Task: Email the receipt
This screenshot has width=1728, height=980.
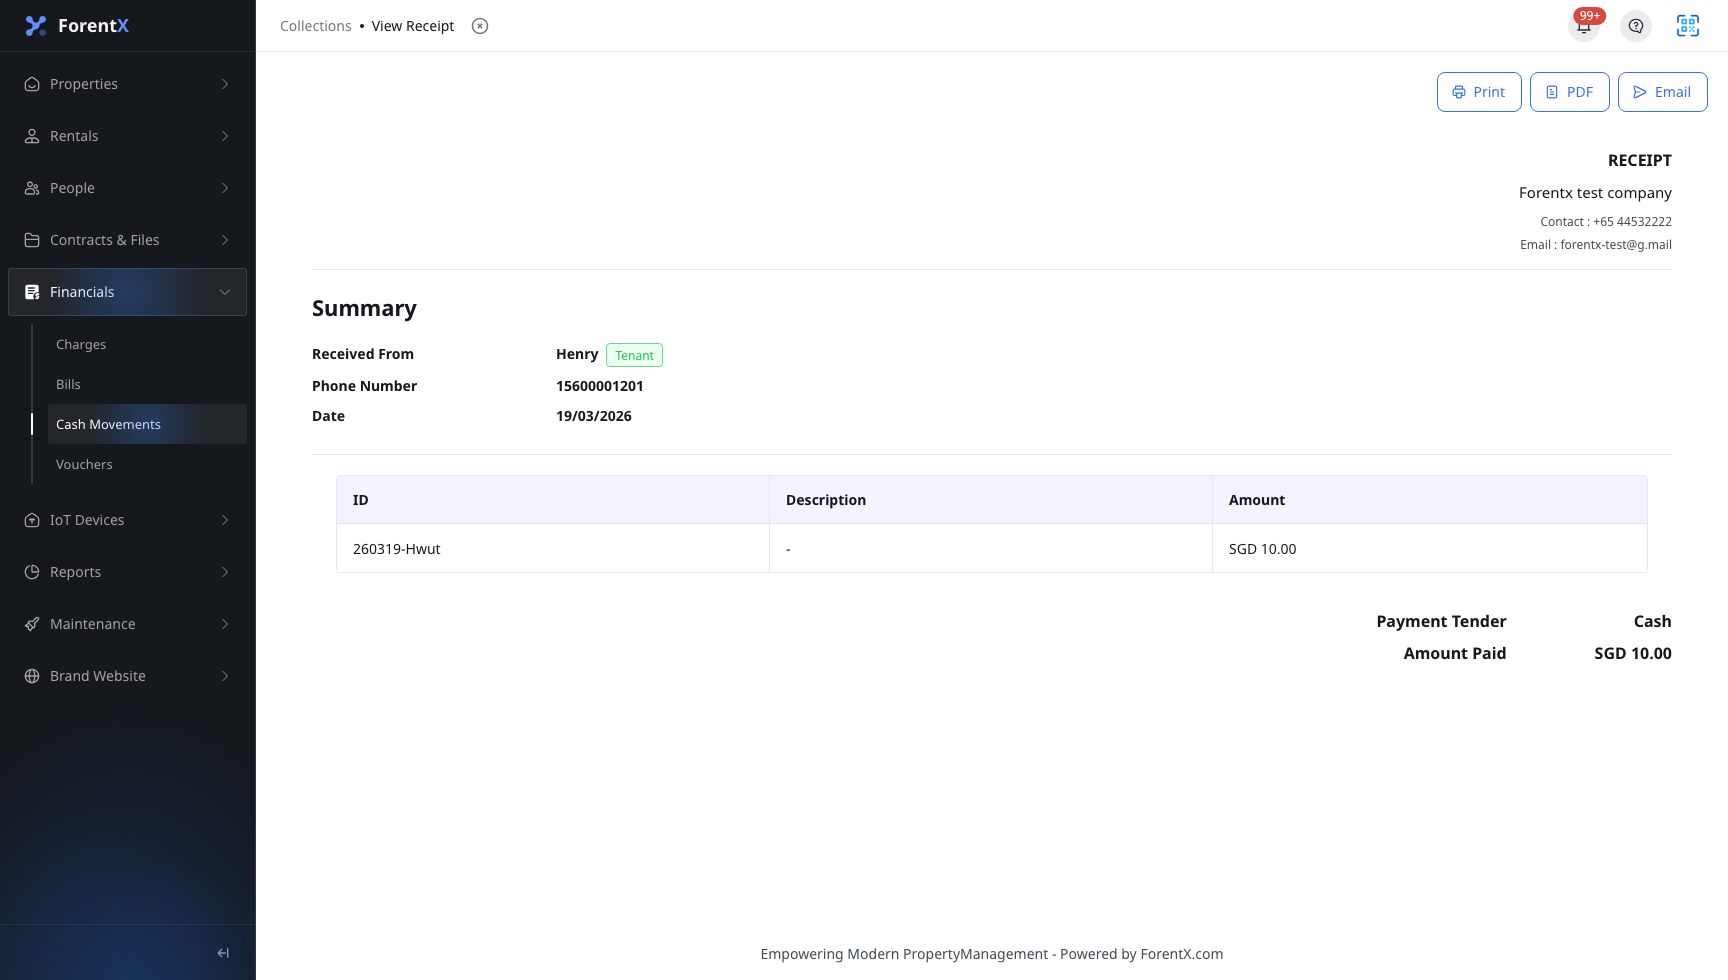Action: [1662, 92]
